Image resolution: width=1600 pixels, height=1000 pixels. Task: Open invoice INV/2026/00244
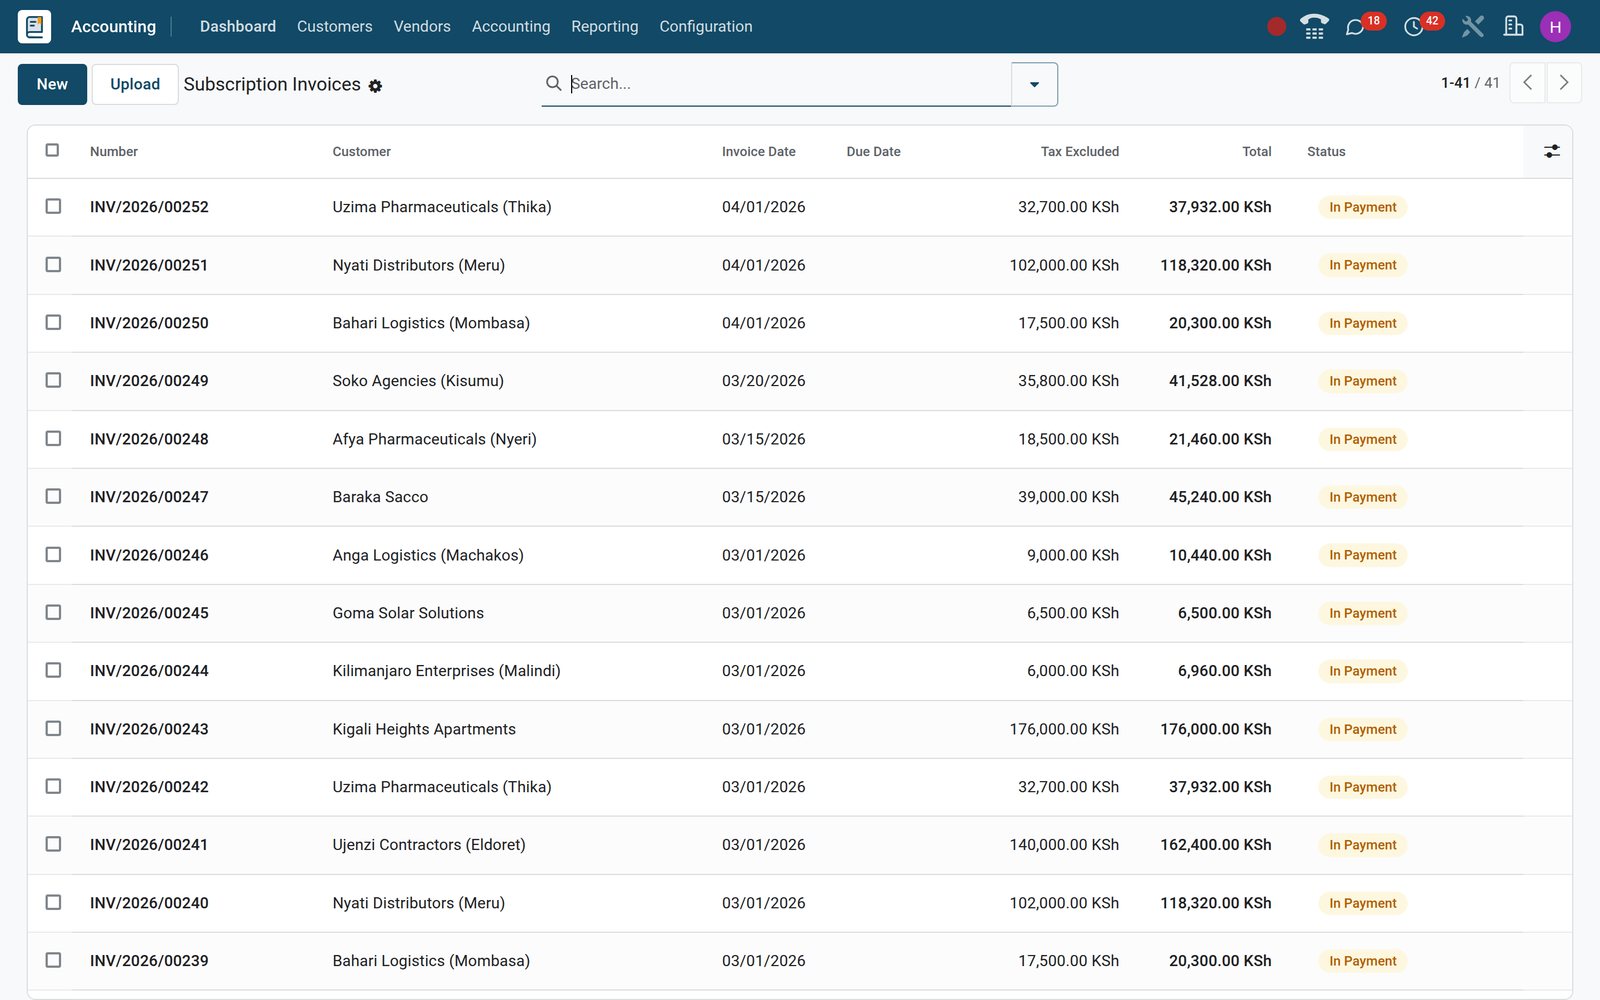click(x=149, y=671)
